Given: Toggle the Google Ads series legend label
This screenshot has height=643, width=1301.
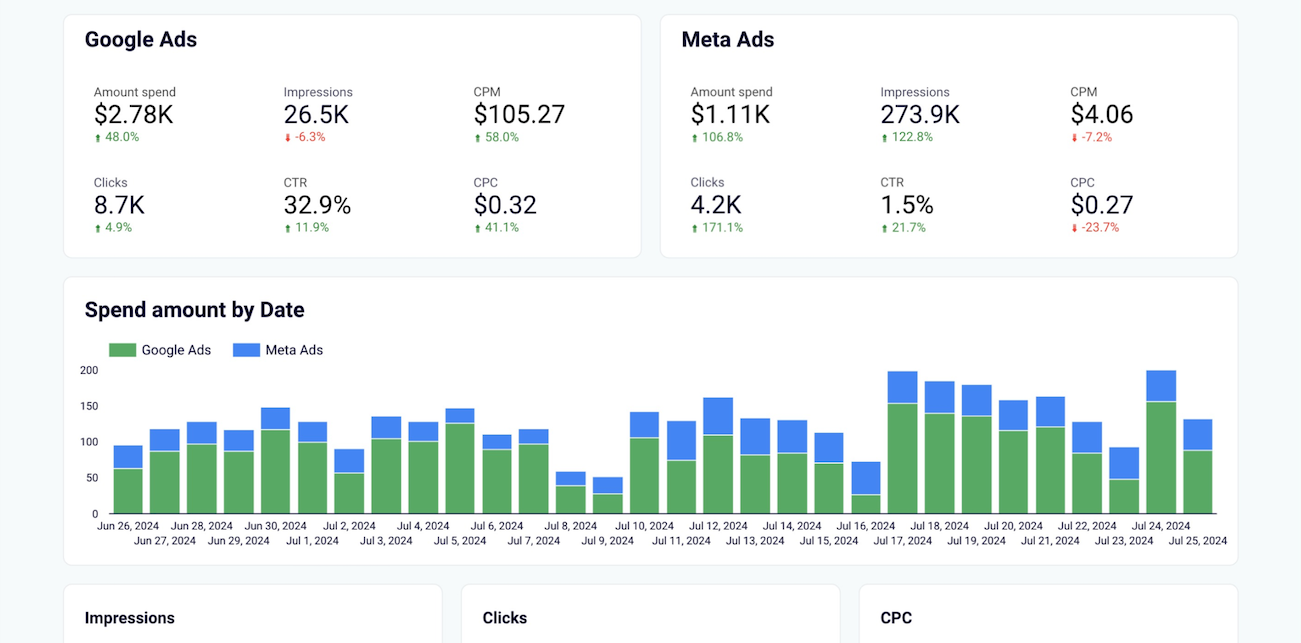Looking at the screenshot, I should 176,350.
